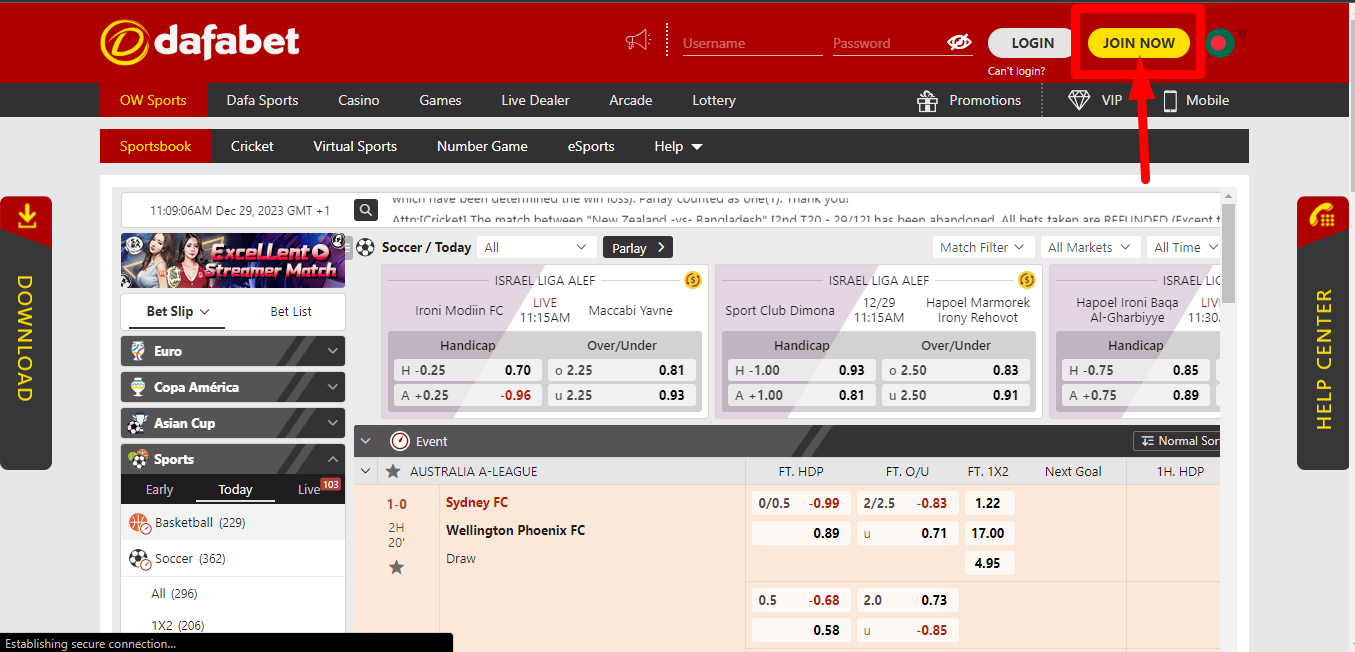
Task: Click the Help Center phone icon
Action: (x=1323, y=215)
